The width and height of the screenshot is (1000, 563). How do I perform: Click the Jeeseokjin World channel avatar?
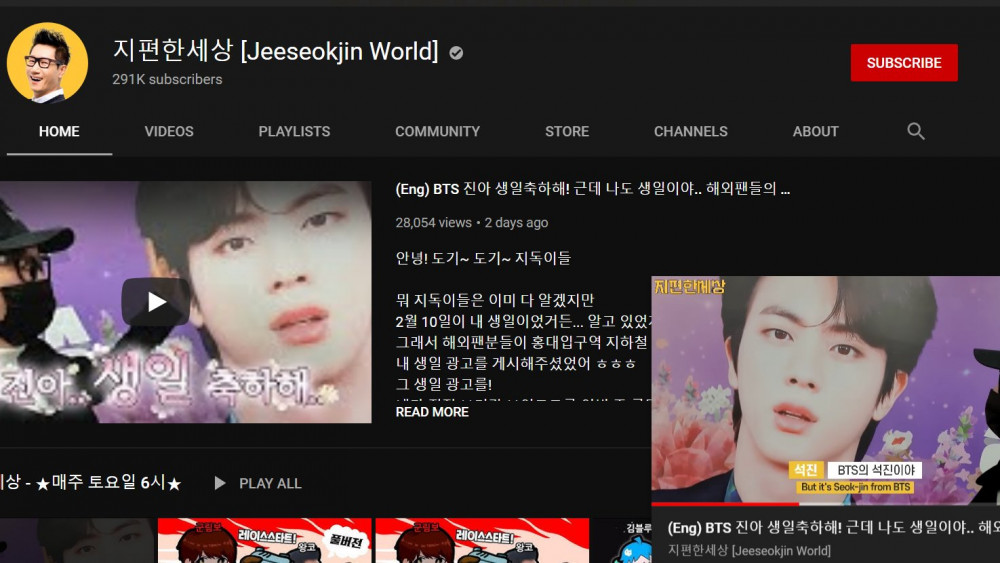[47, 62]
